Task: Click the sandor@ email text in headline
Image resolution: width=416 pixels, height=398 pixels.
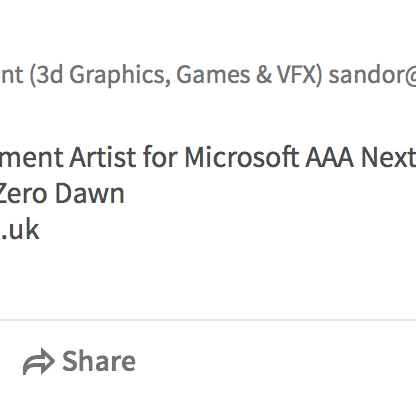Action: coord(372,75)
